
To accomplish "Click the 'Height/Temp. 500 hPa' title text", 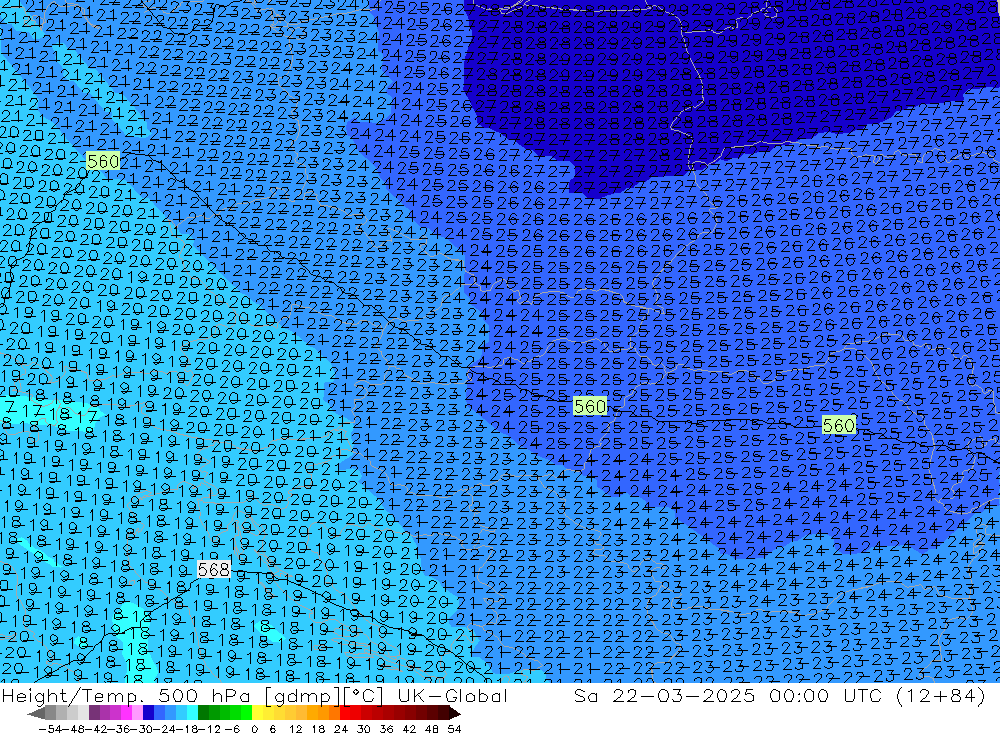I will [126, 695].
